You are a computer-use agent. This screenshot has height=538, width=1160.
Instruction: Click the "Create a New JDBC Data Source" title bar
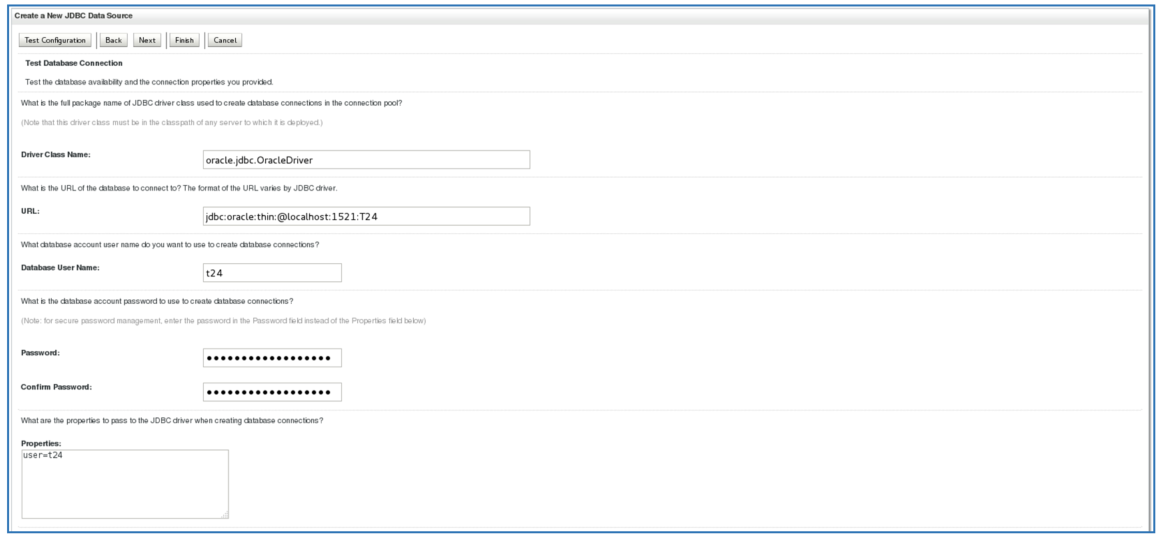point(73,15)
